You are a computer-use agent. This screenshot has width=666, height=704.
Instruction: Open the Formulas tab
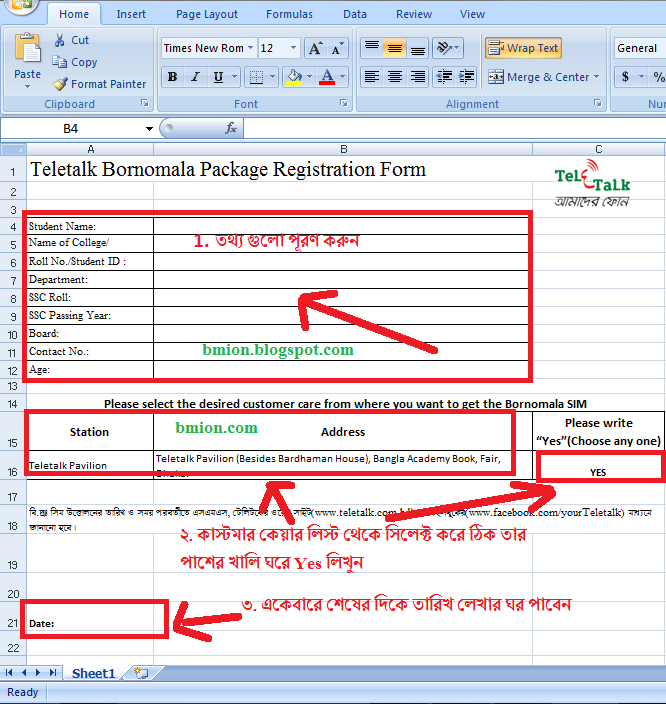tap(289, 14)
